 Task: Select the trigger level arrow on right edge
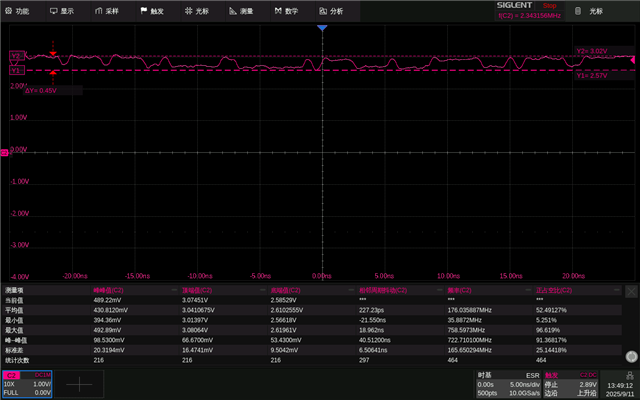[x=633, y=60]
